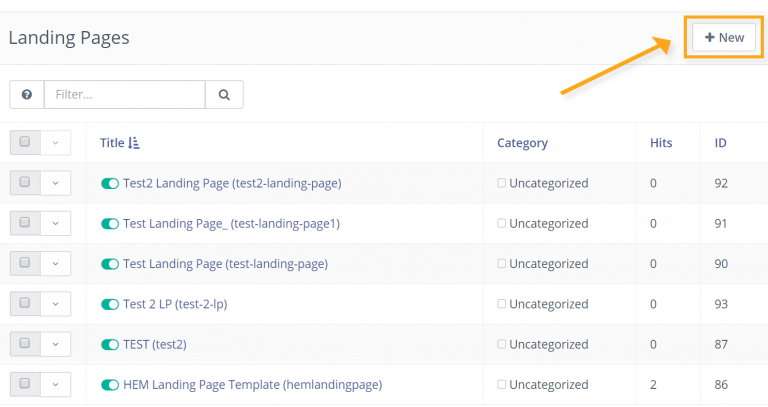The width and height of the screenshot is (768, 407).
Task: Open Test2 Landing Page (test2-landing-page)
Action: (232, 184)
